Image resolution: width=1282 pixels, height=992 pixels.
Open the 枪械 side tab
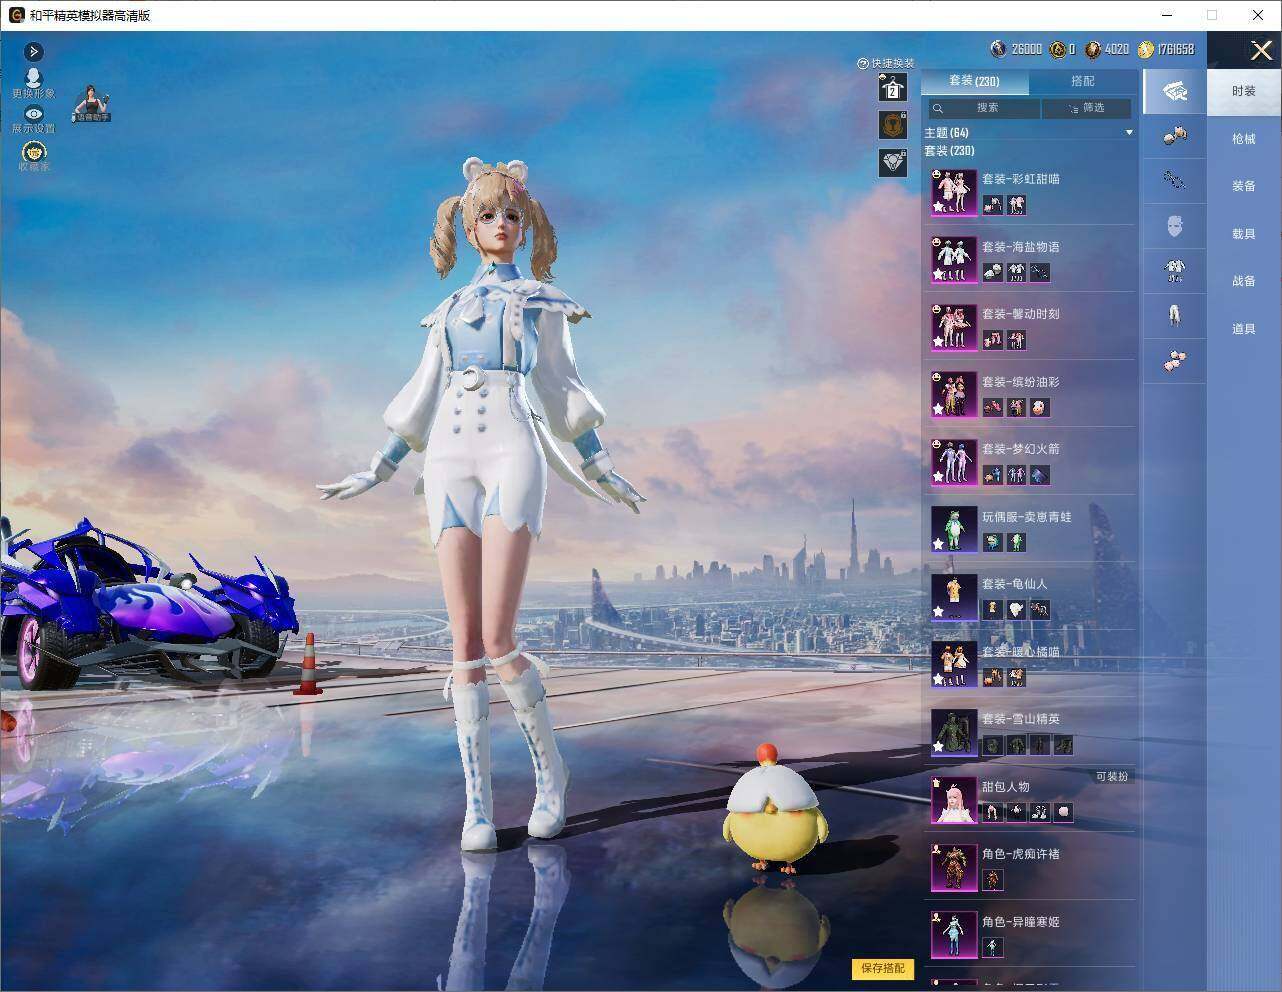point(1244,139)
